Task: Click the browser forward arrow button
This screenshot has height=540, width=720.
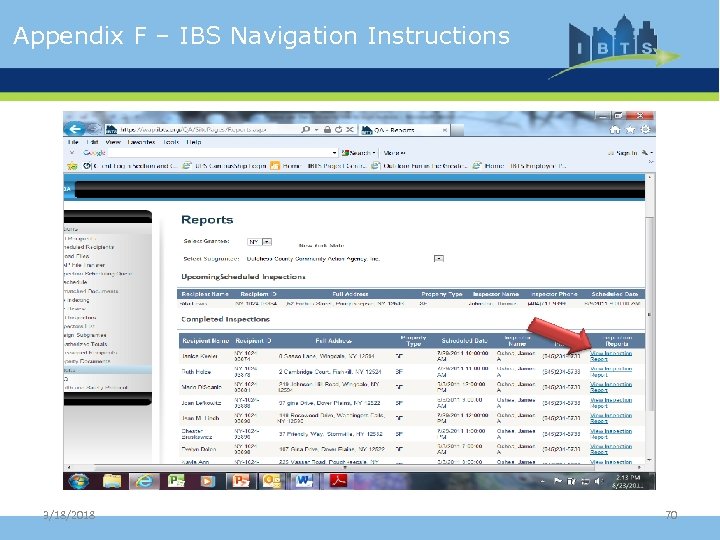Action: click(x=94, y=129)
